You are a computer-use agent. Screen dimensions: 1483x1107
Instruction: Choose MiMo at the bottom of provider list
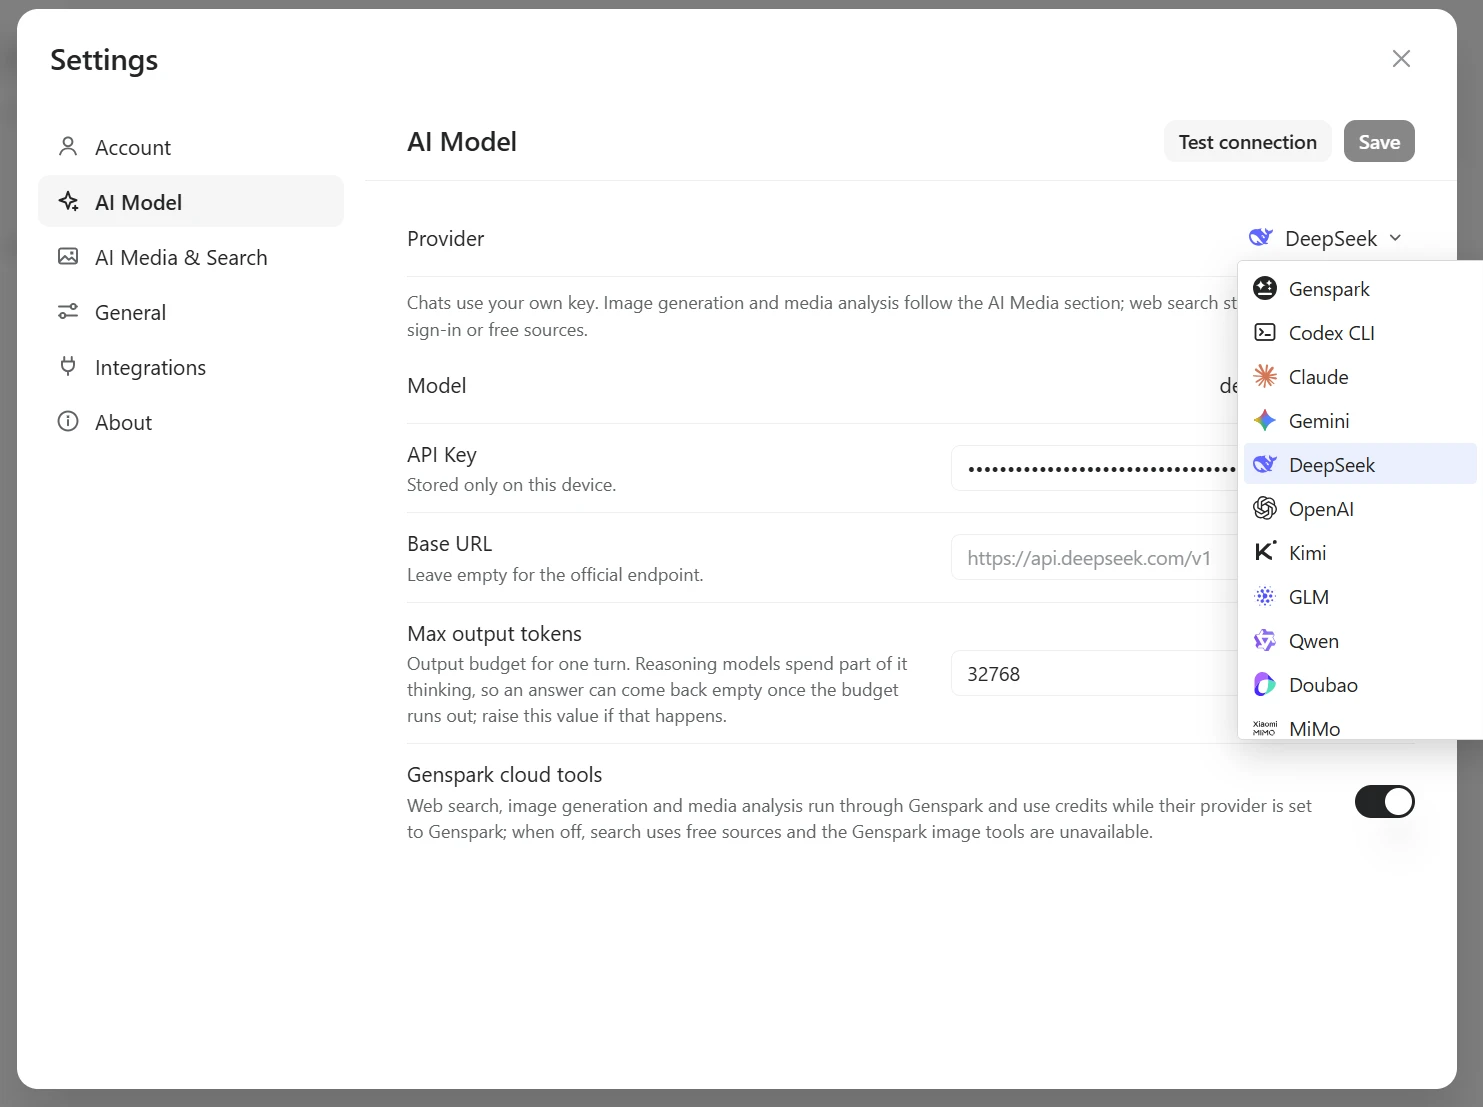coord(1360,726)
